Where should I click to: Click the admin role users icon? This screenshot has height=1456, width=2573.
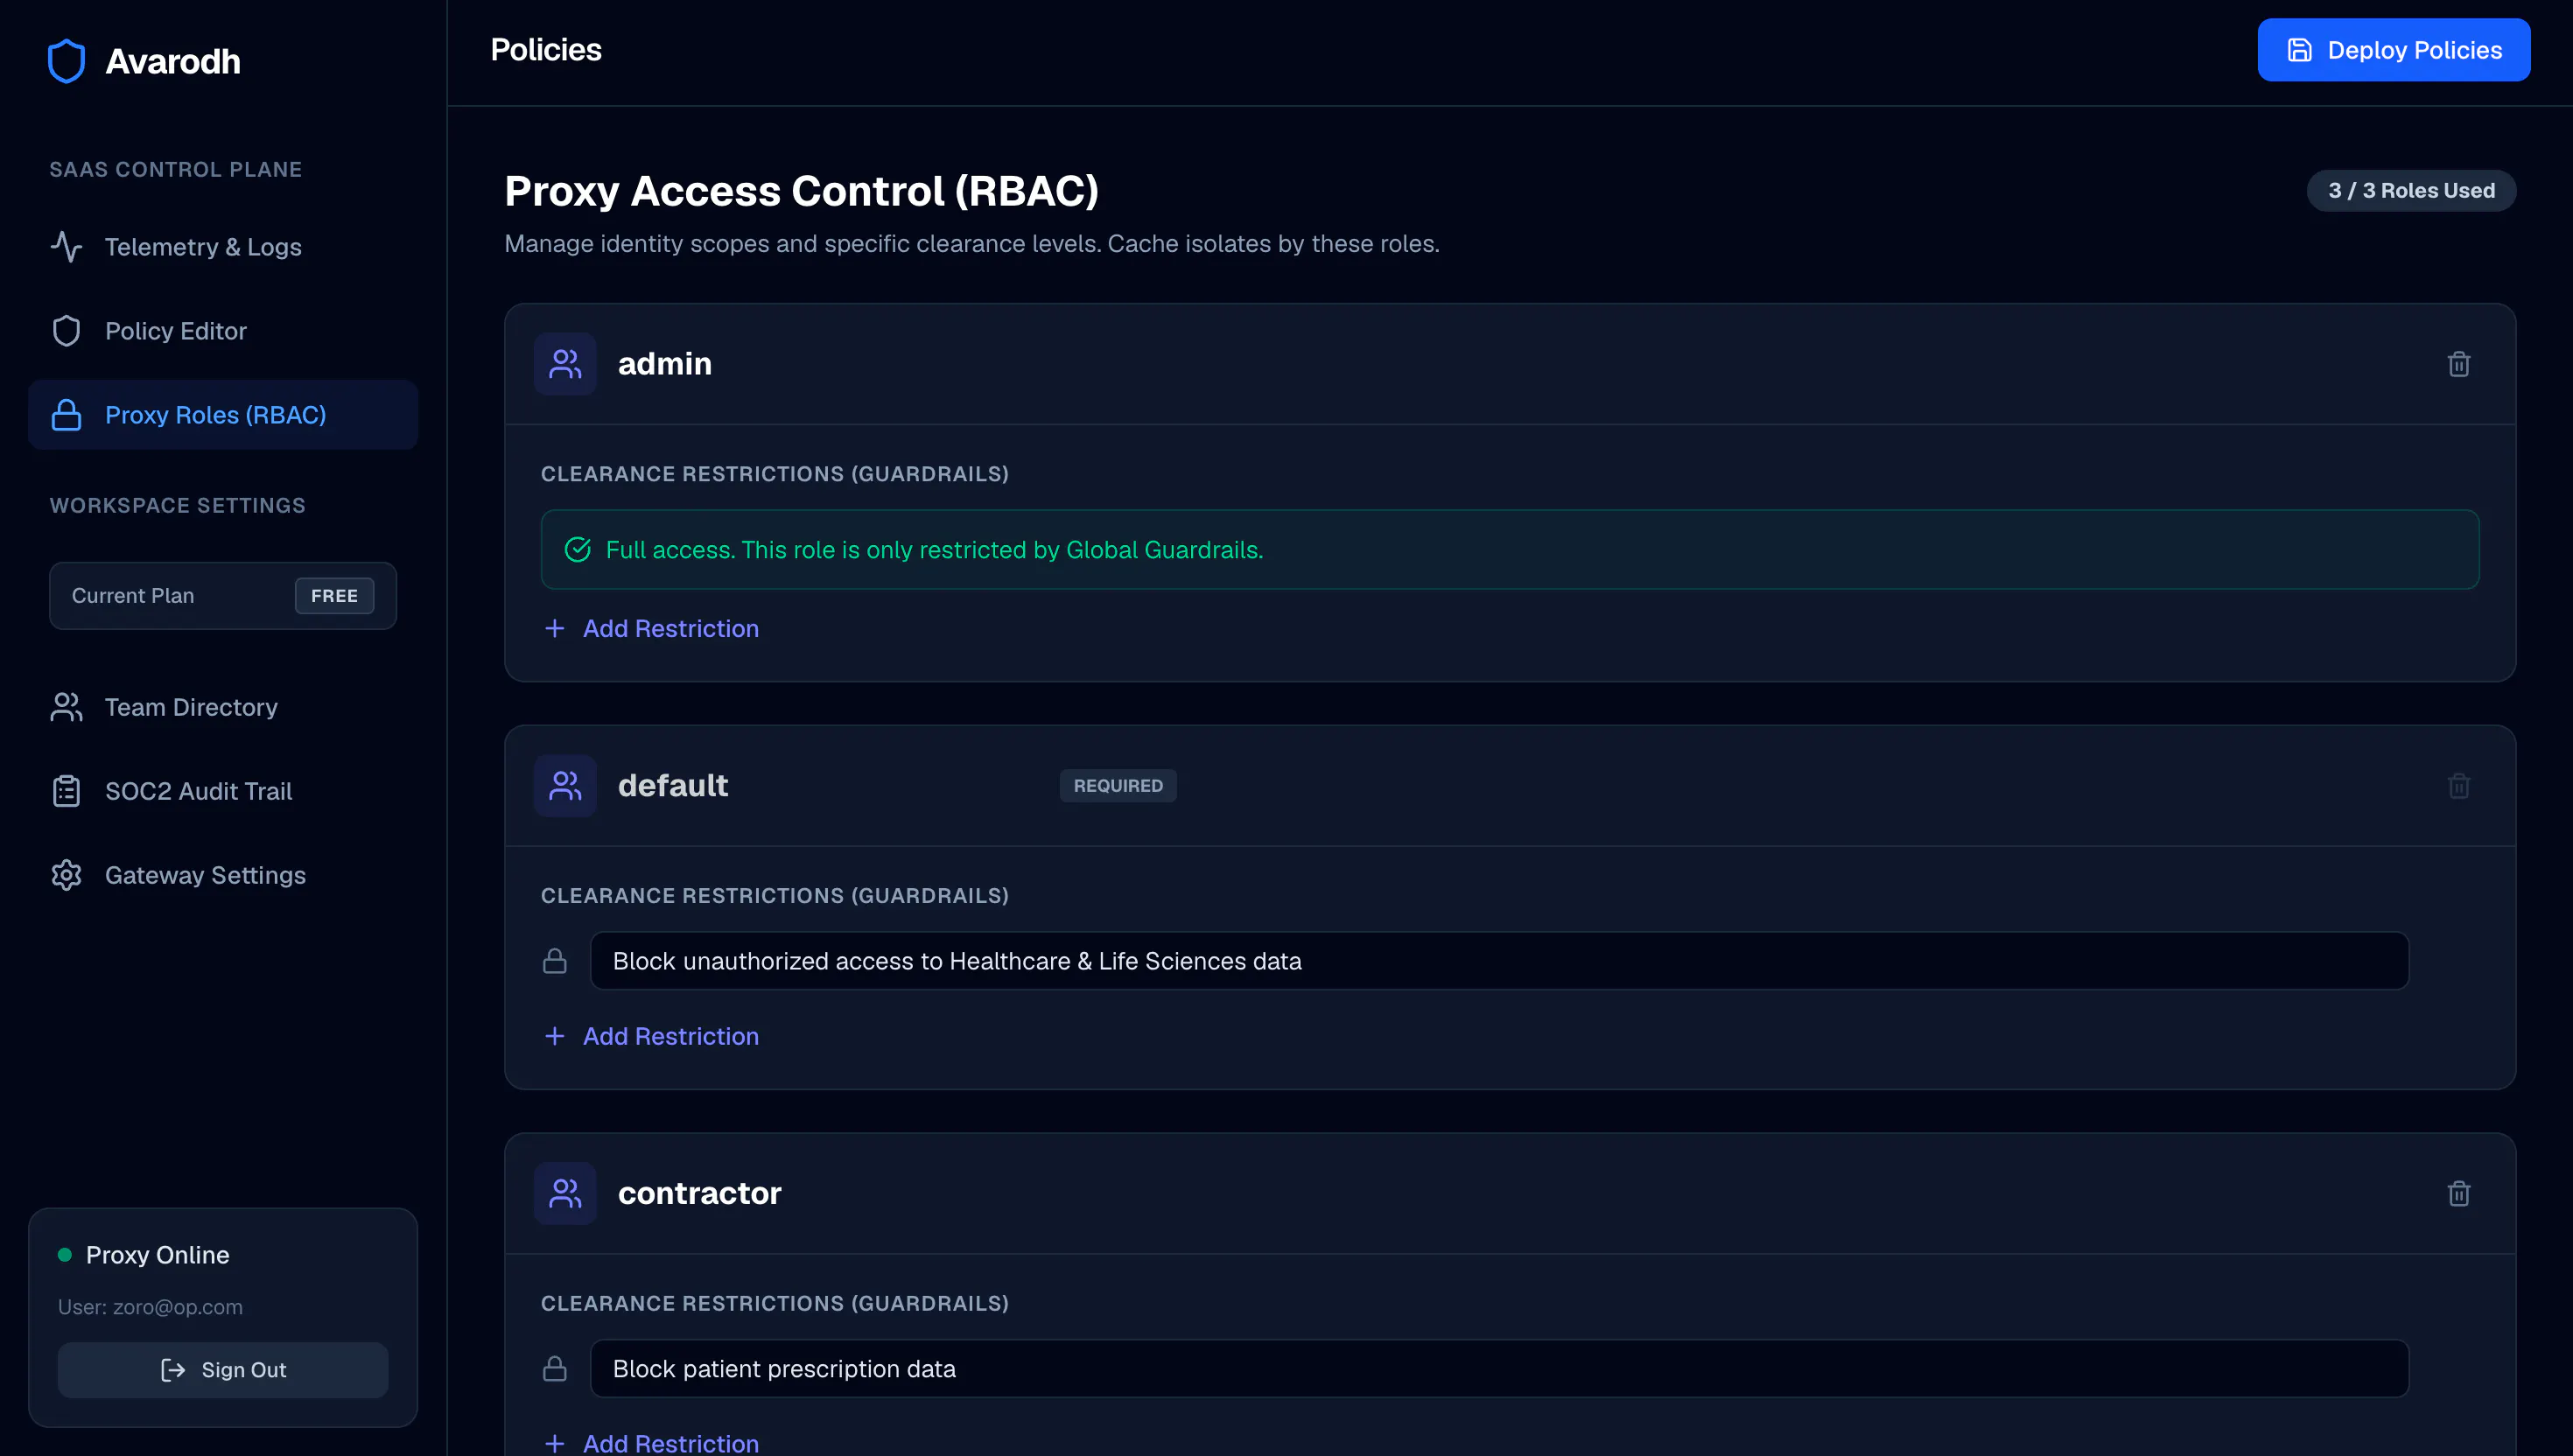click(565, 364)
